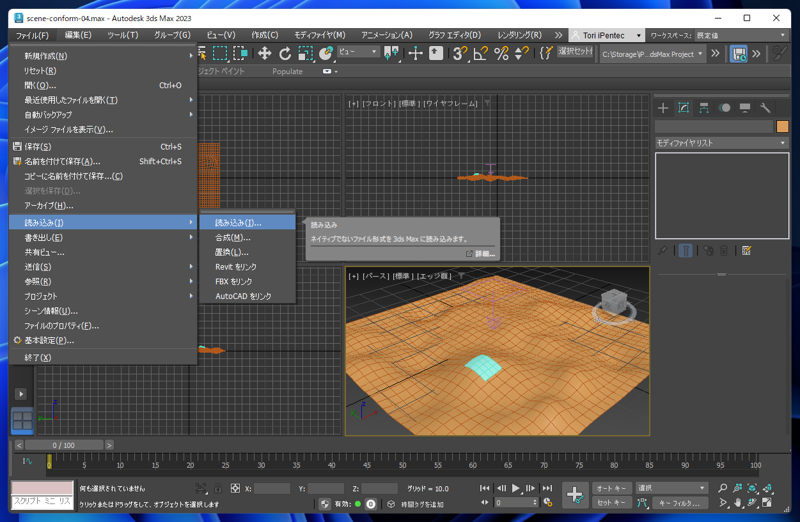Click Configure Modifier Sets icon
Screen dimensions: 800x522
point(746,251)
